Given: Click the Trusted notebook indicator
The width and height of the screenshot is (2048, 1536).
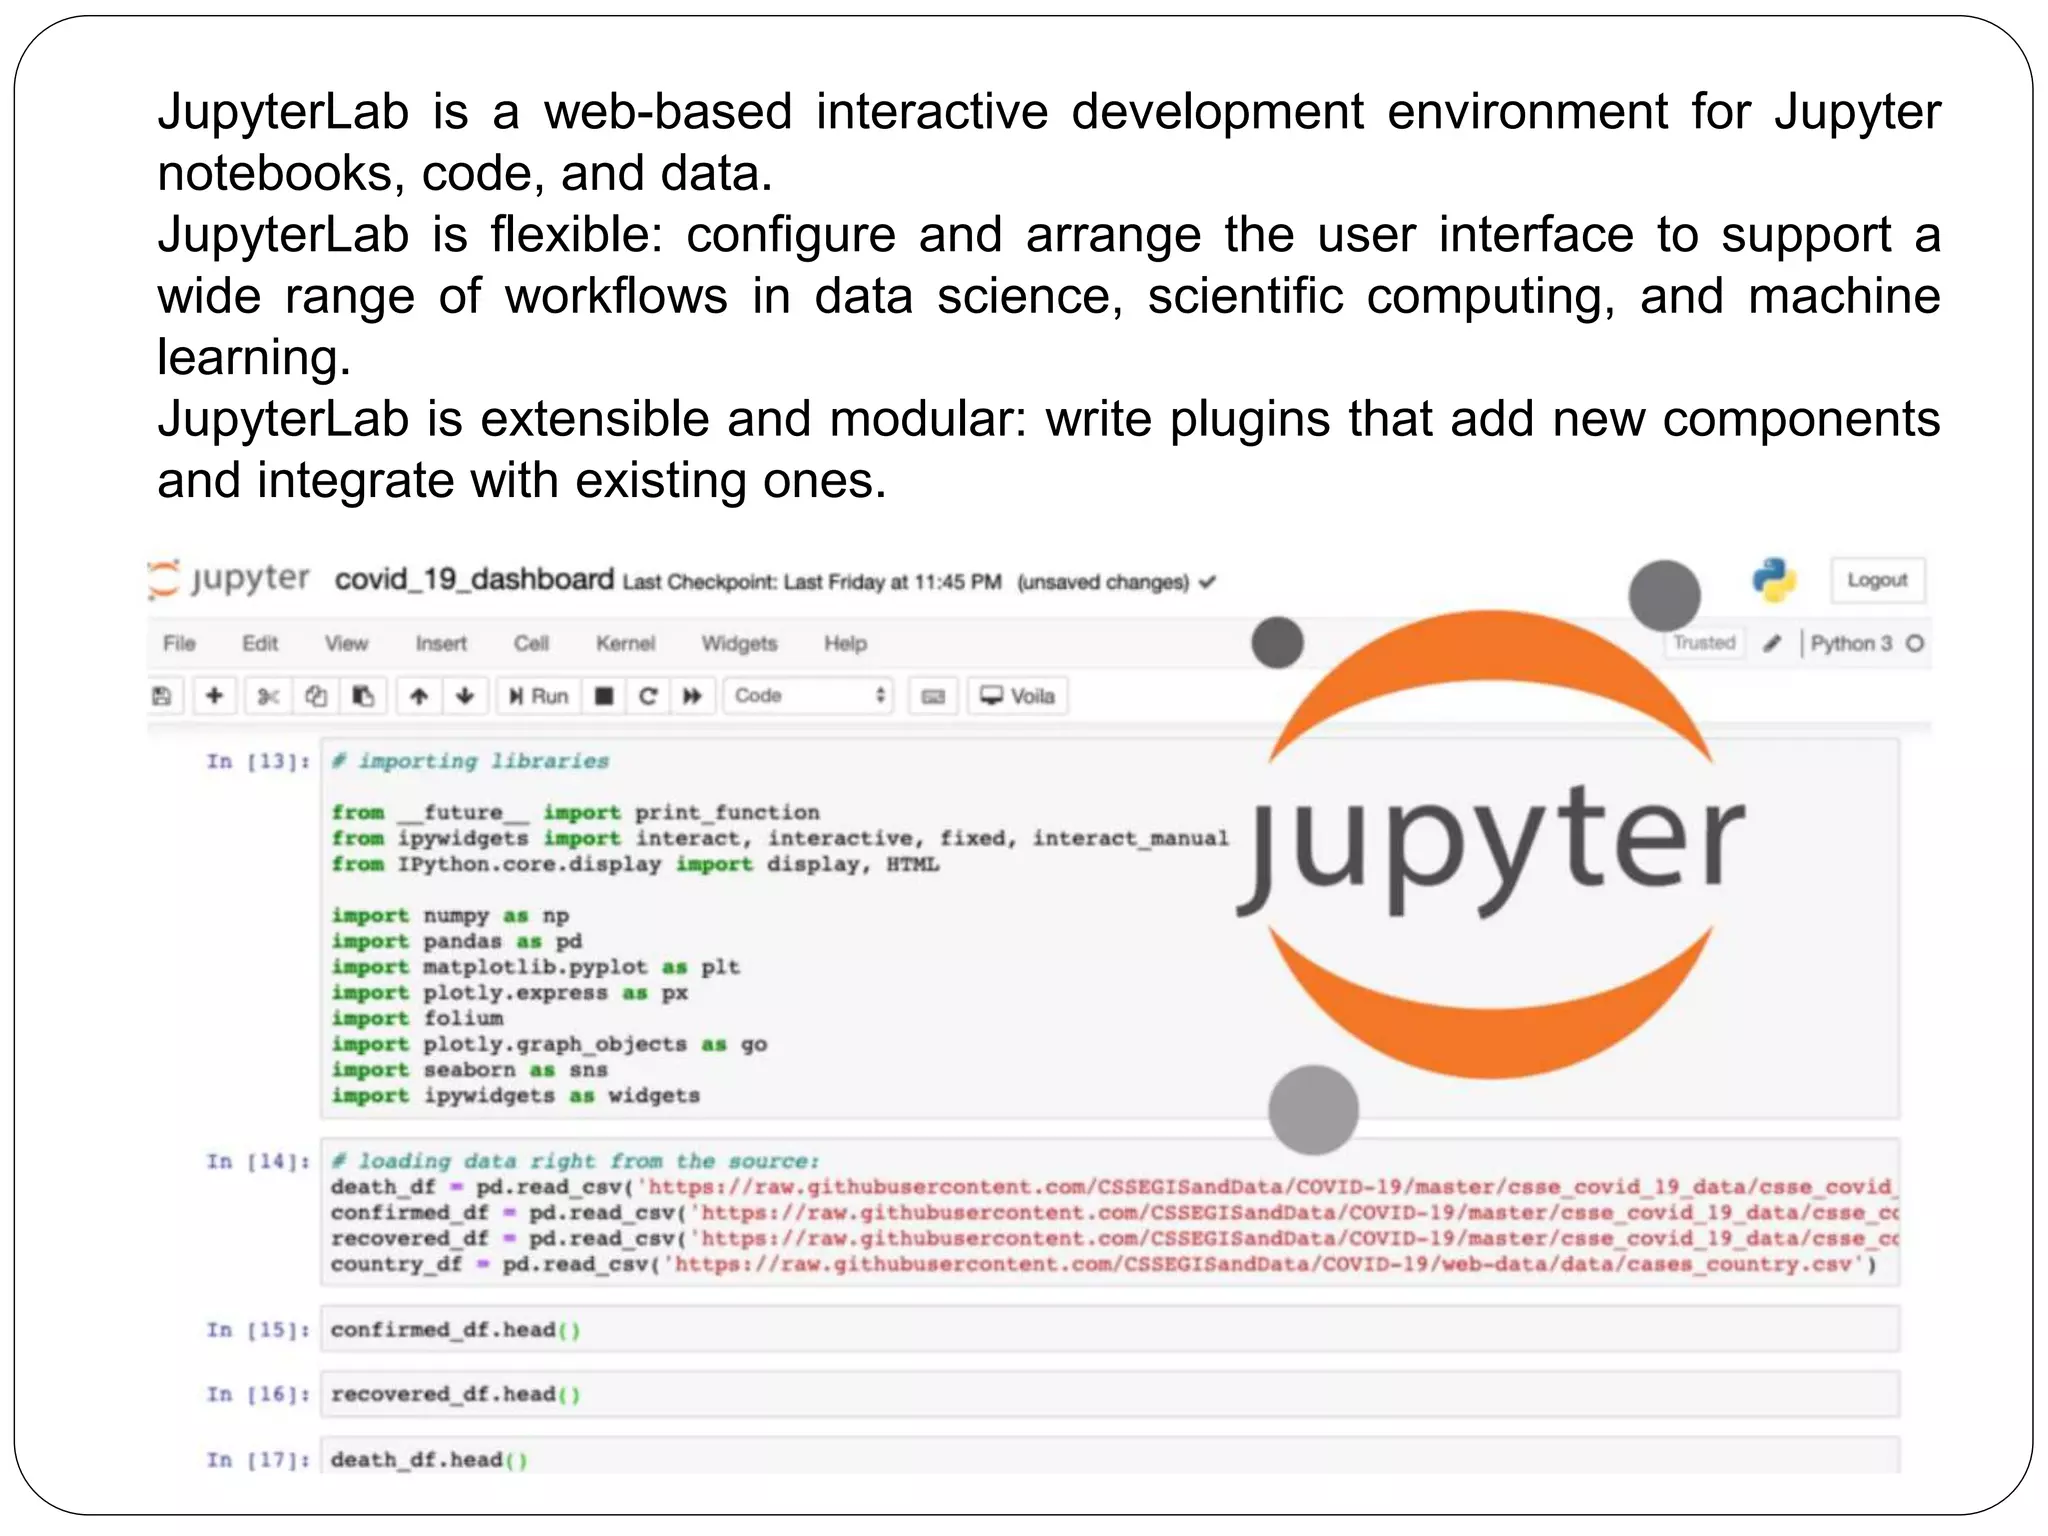Looking at the screenshot, I should [x=1704, y=642].
